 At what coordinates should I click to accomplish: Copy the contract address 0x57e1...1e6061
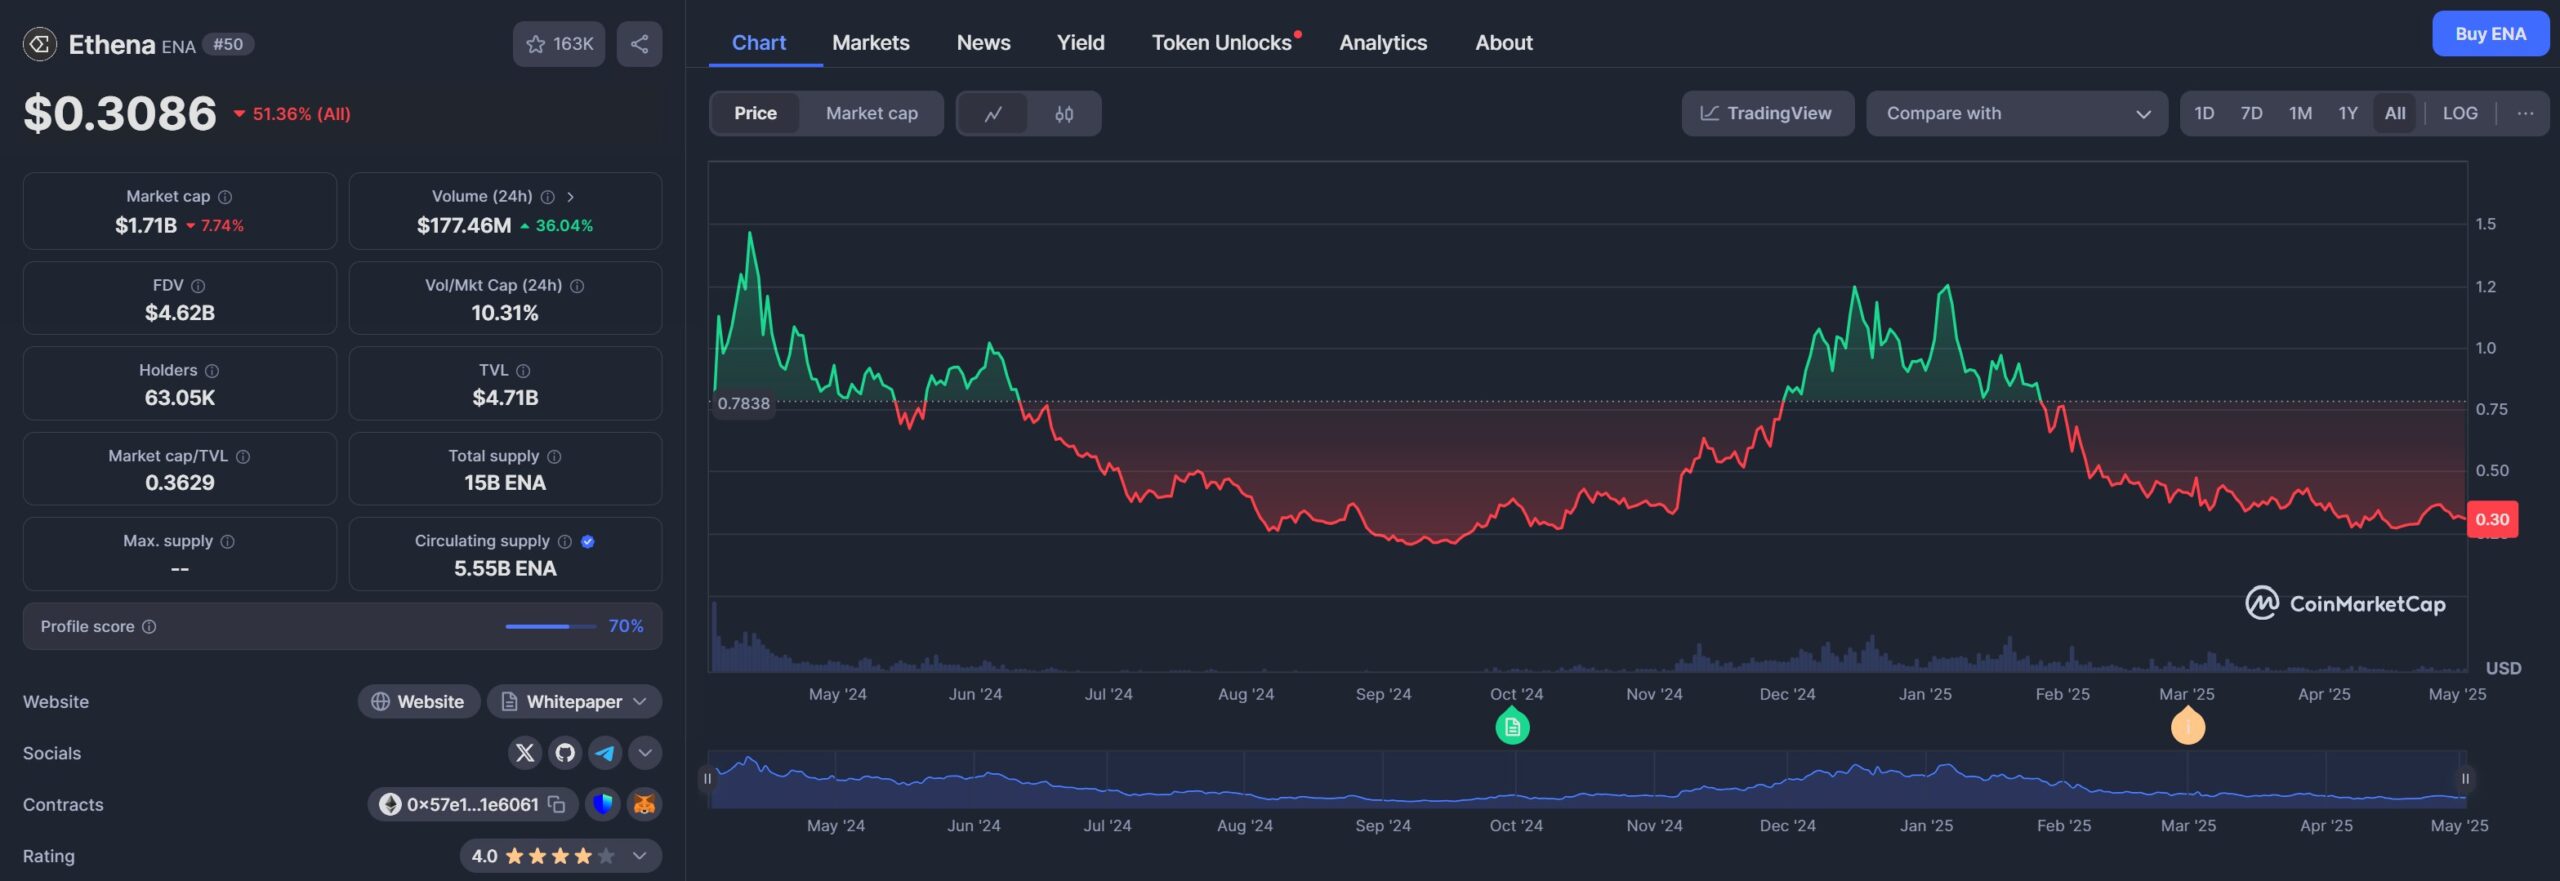click(557, 805)
